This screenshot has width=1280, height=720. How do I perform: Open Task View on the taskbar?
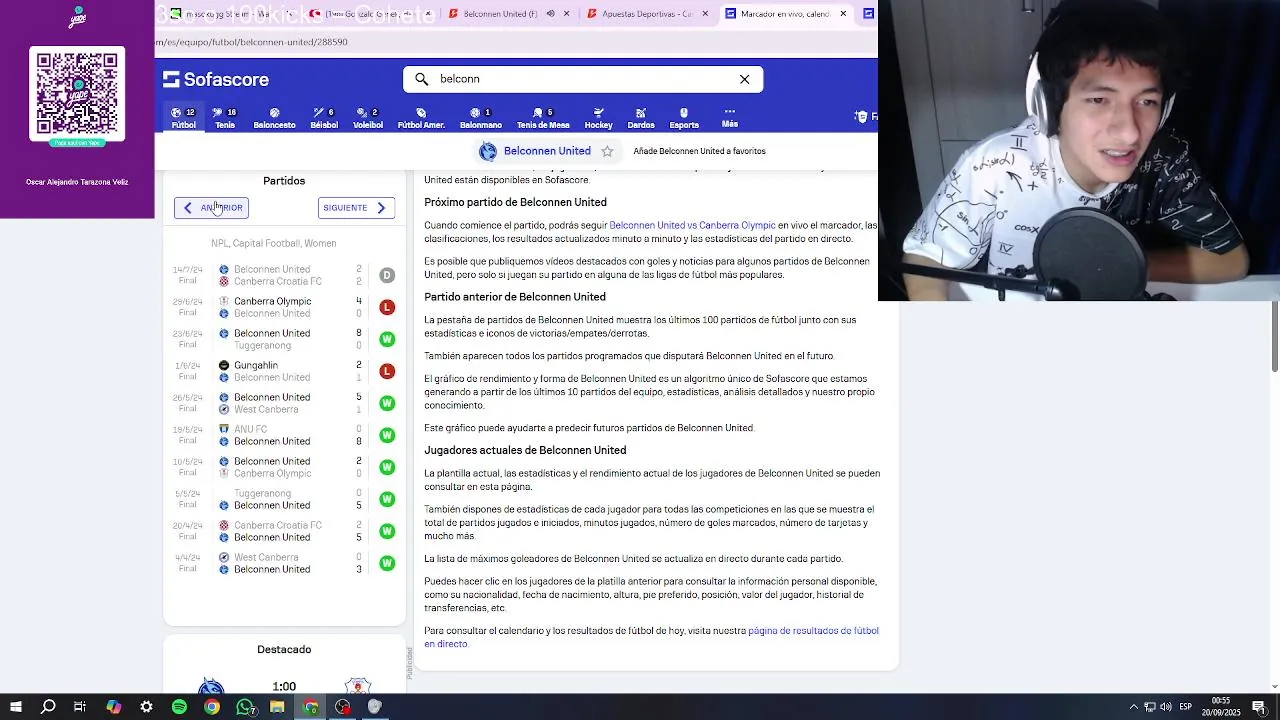point(80,707)
